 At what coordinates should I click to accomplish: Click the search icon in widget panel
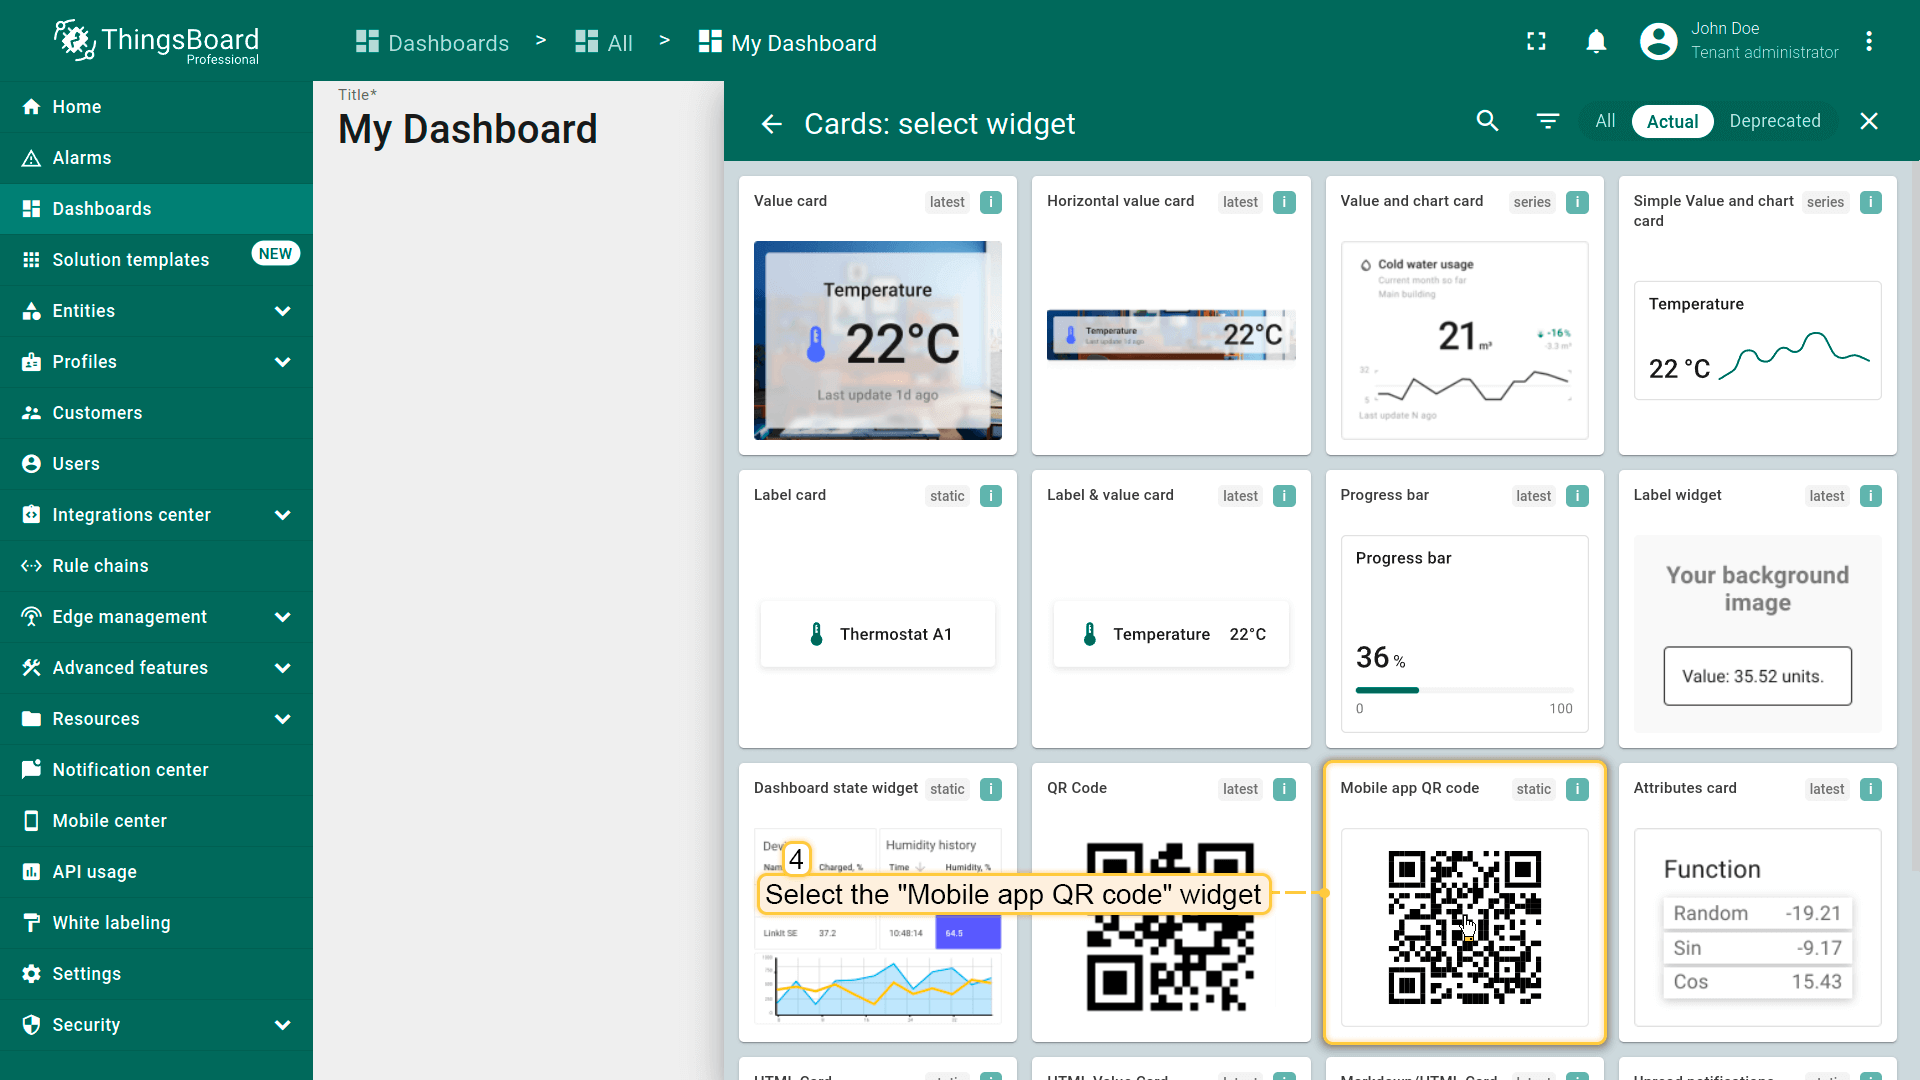1487,121
